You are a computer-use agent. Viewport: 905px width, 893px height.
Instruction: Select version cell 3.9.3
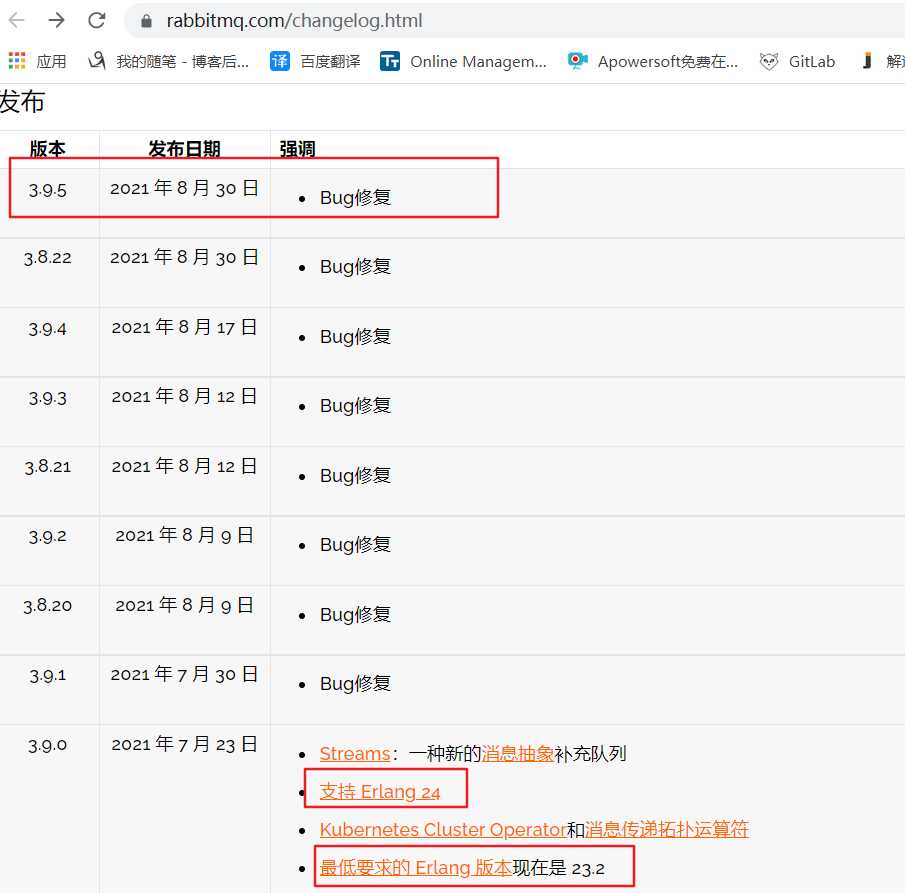[48, 398]
